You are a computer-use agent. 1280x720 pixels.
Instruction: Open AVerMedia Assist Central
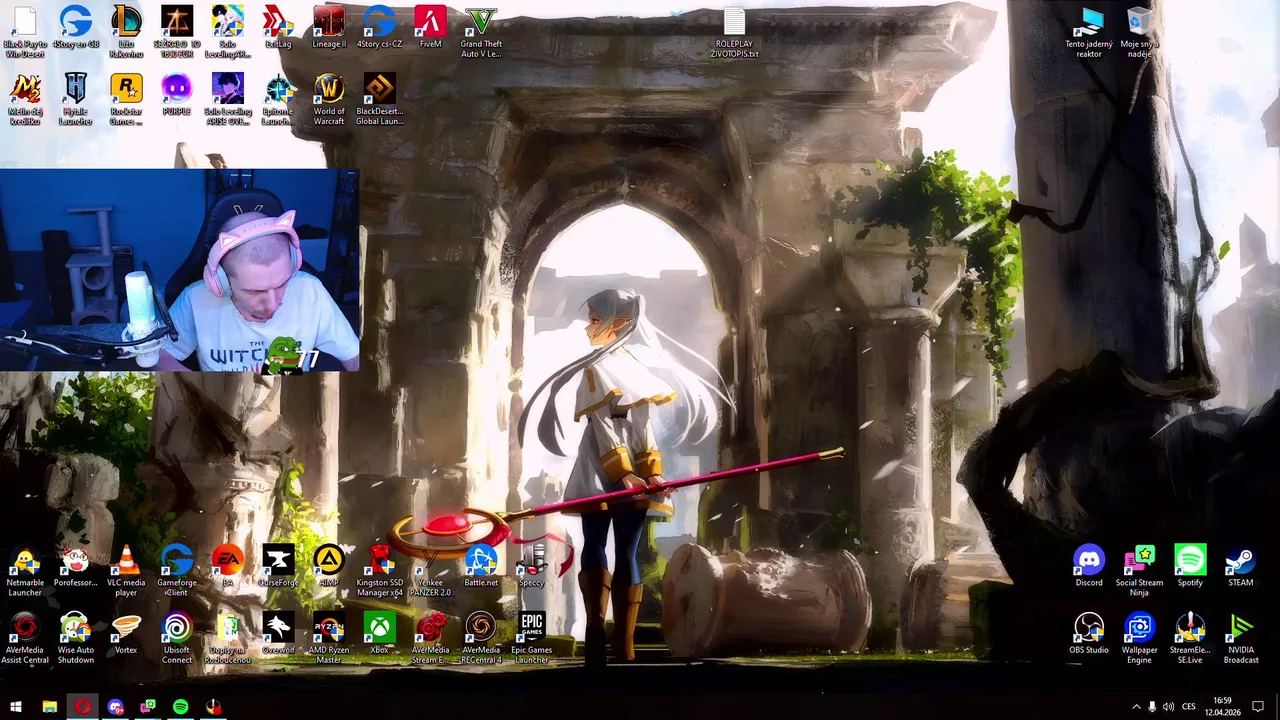click(x=25, y=639)
